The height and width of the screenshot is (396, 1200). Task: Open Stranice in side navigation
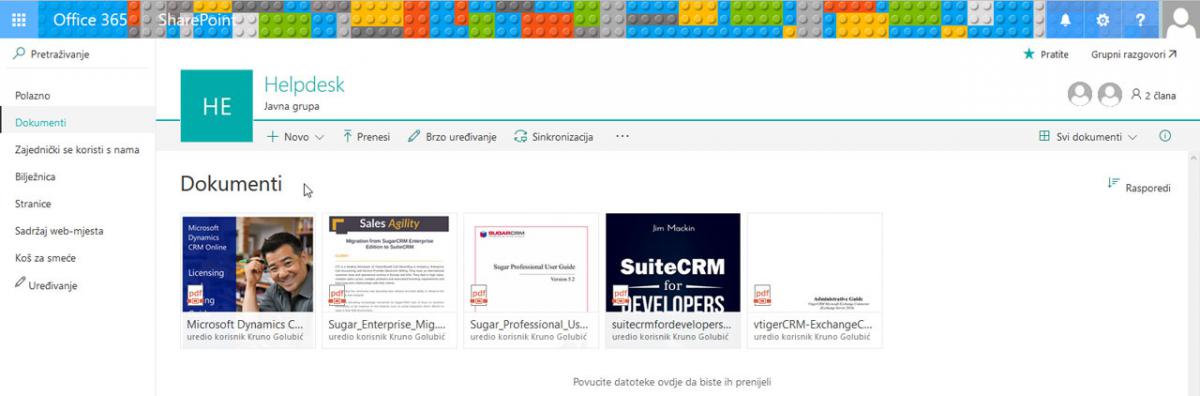point(33,204)
